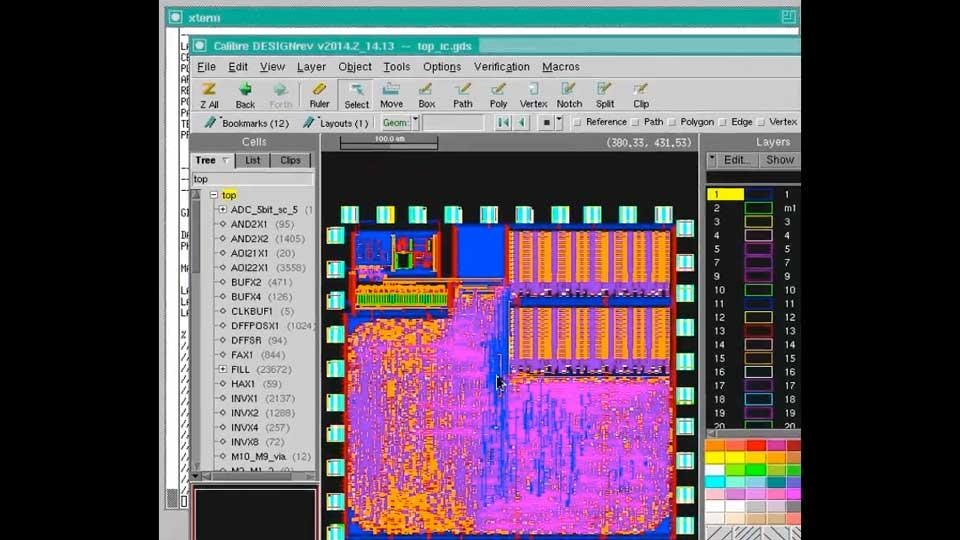Choose the Vertex tool
960x540 pixels.
point(533,95)
